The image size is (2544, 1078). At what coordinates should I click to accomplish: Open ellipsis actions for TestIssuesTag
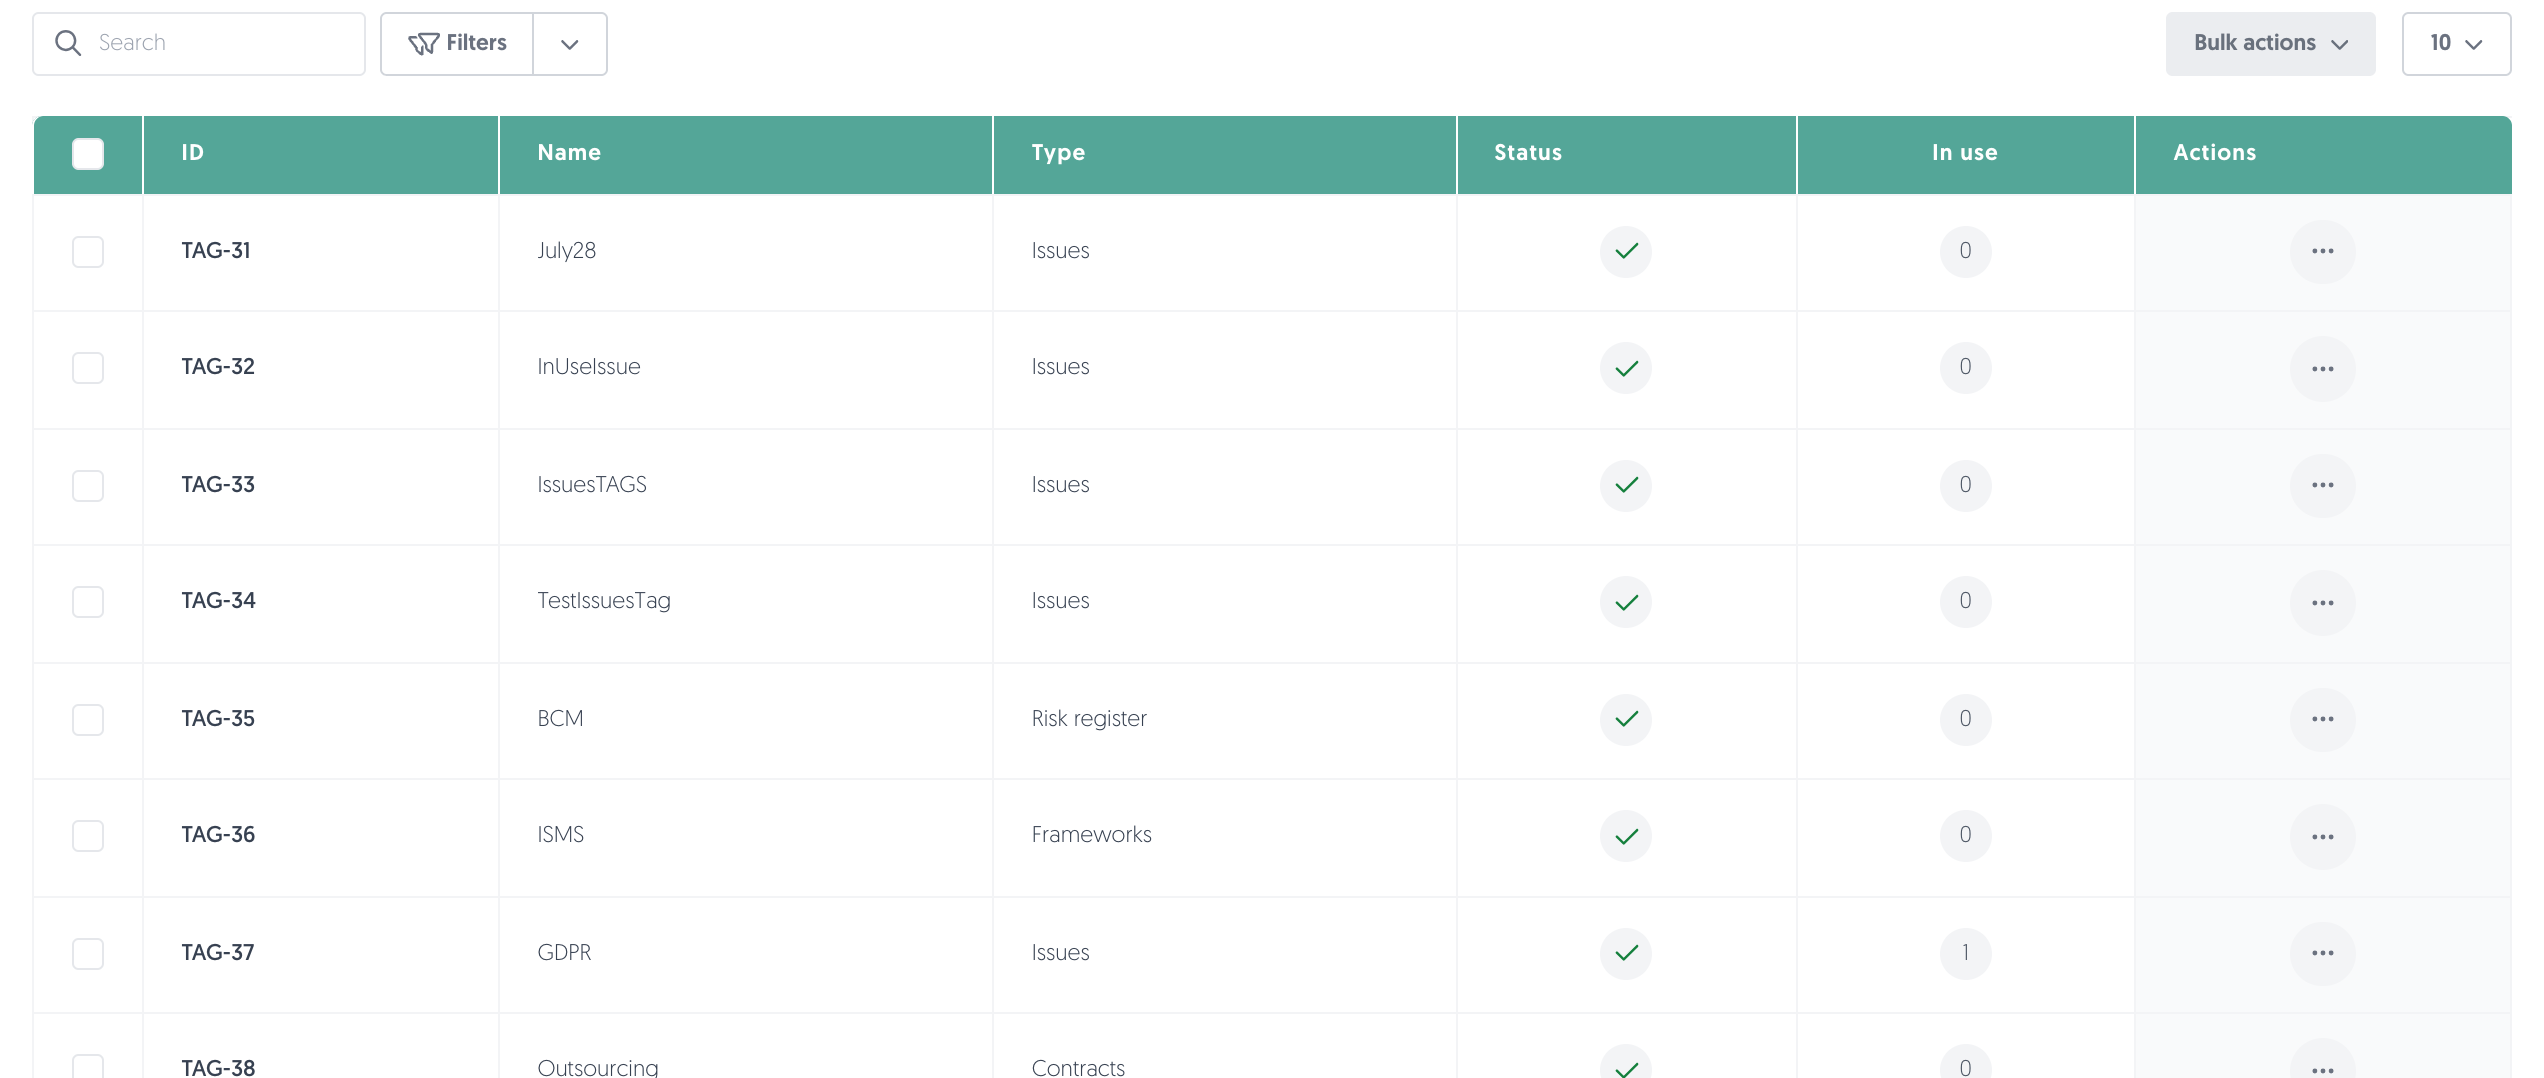tap(2322, 602)
